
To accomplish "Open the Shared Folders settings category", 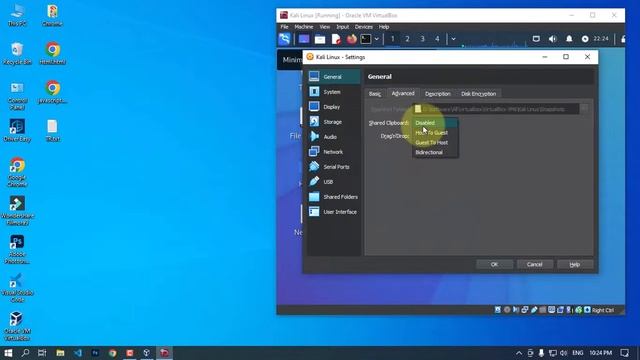I will [333, 197].
